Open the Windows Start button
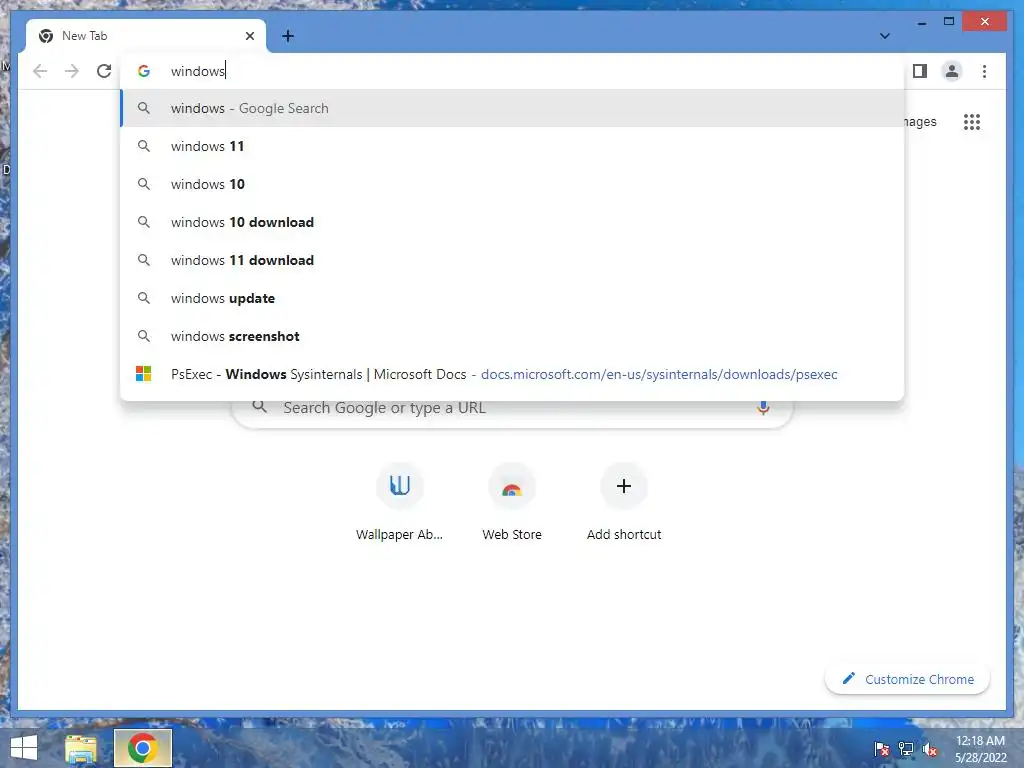This screenshot has width=1024, height=768. [24, 748]
